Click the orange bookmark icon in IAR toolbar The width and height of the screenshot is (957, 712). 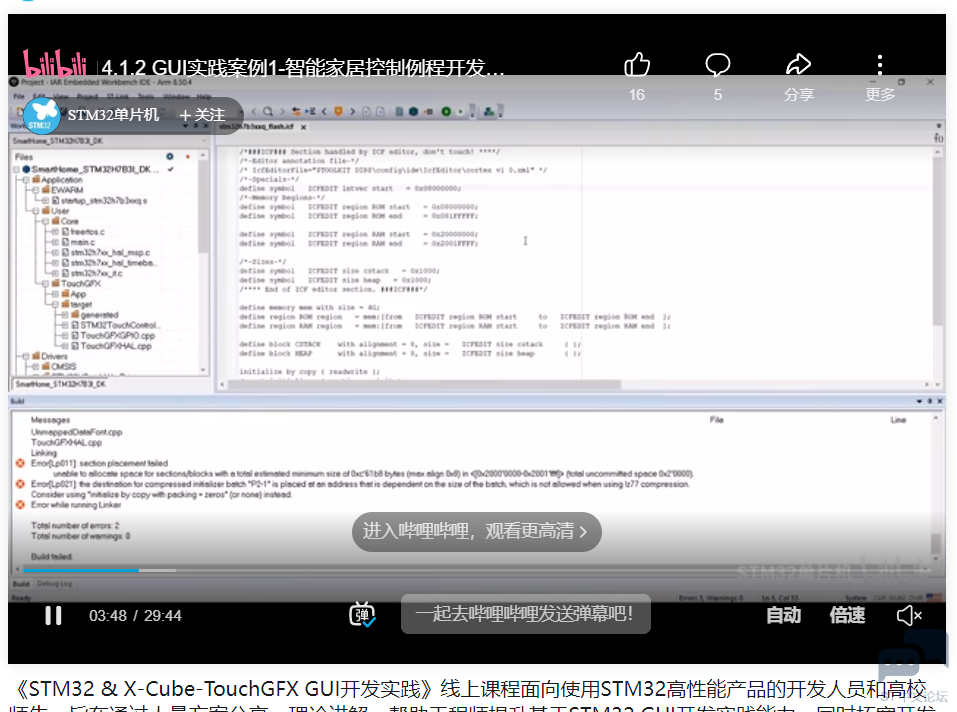point(338,112)
